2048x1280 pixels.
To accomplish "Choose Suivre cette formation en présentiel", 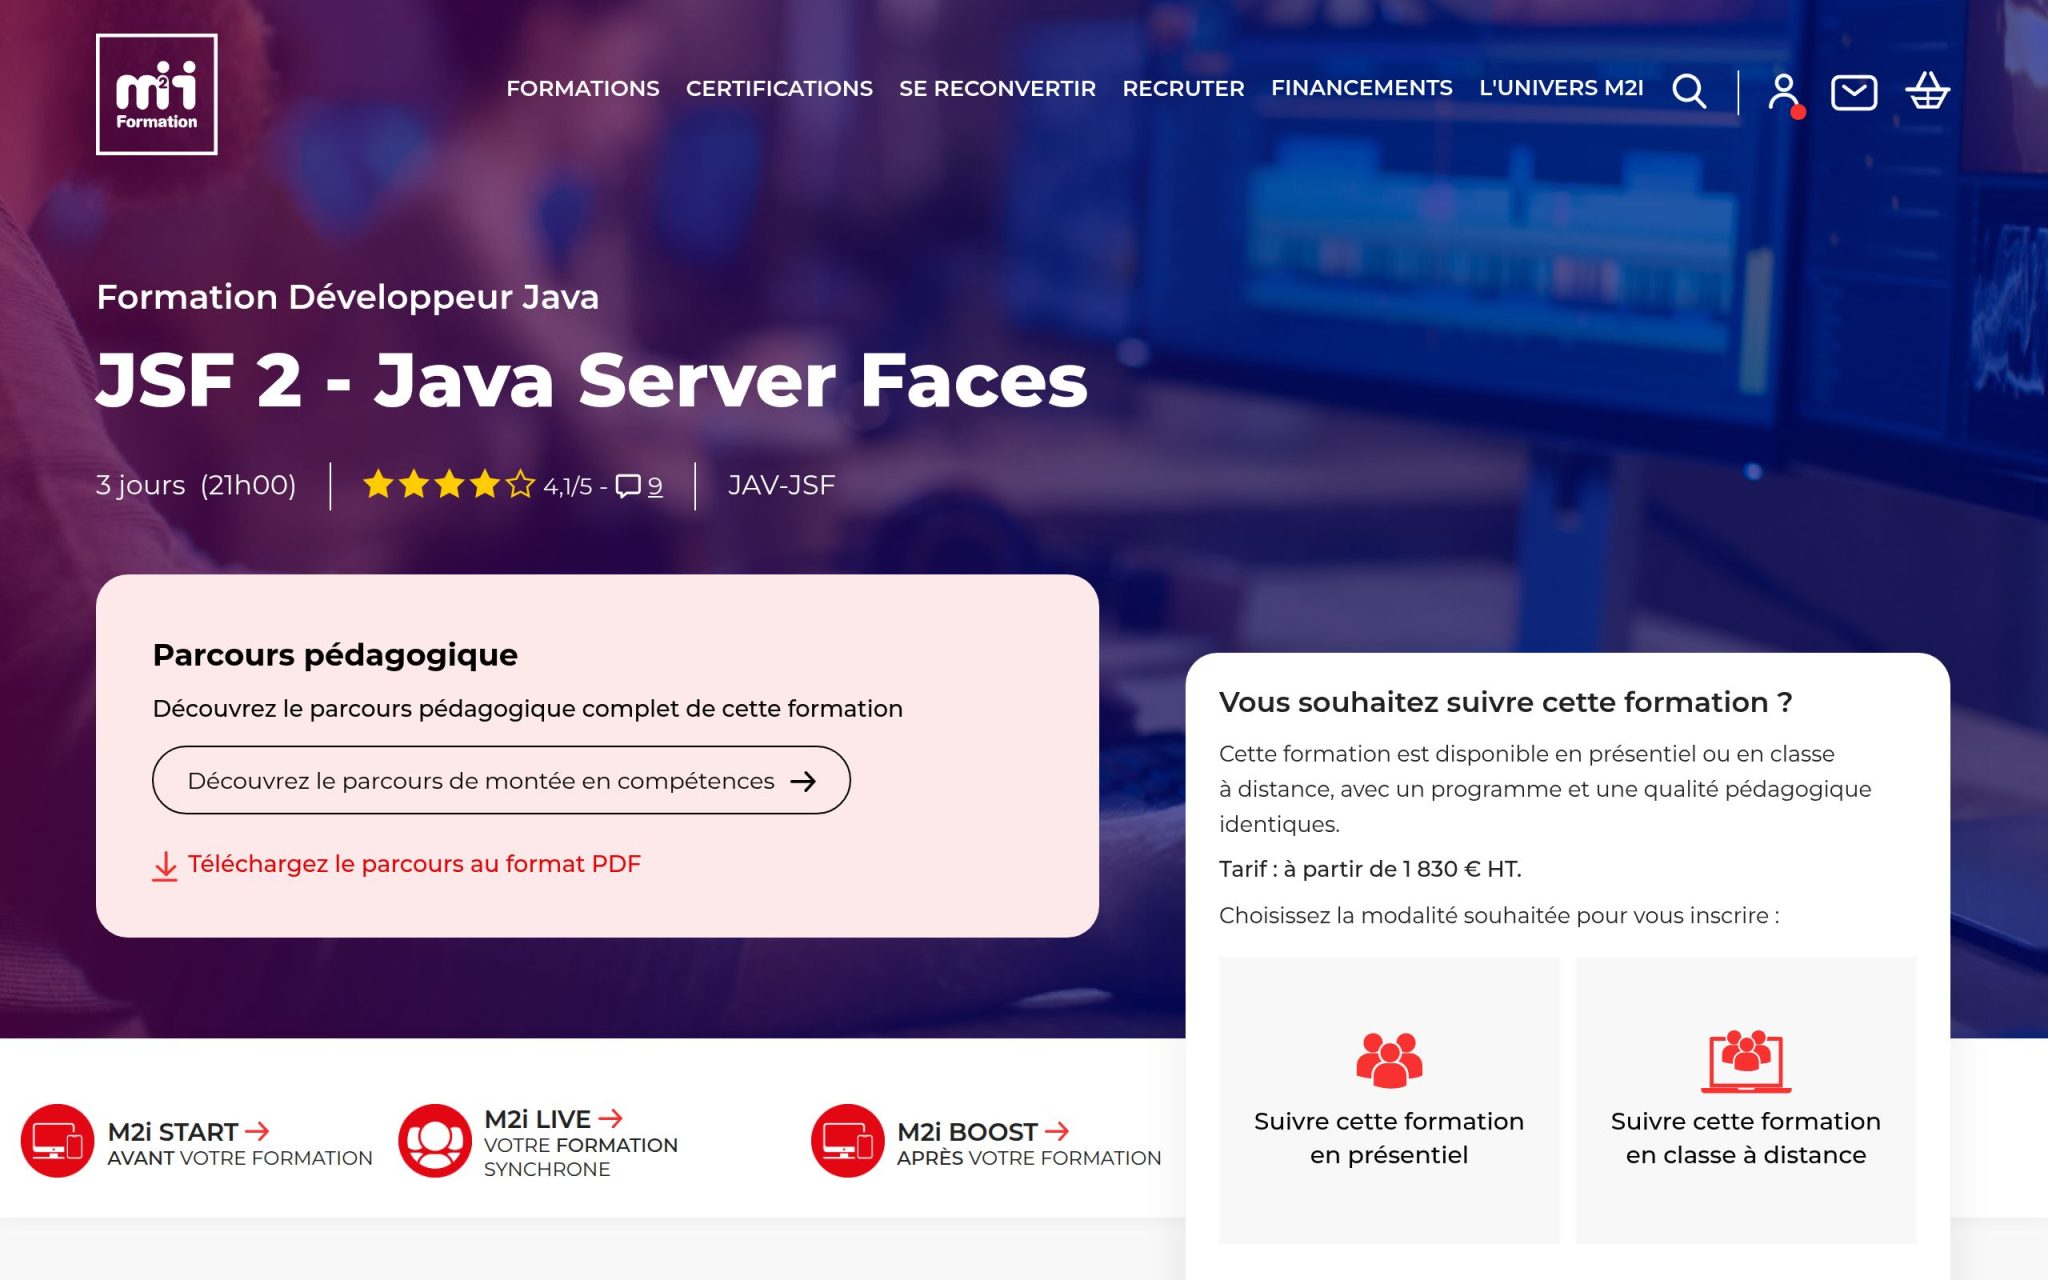I will coord(1389,1100).
